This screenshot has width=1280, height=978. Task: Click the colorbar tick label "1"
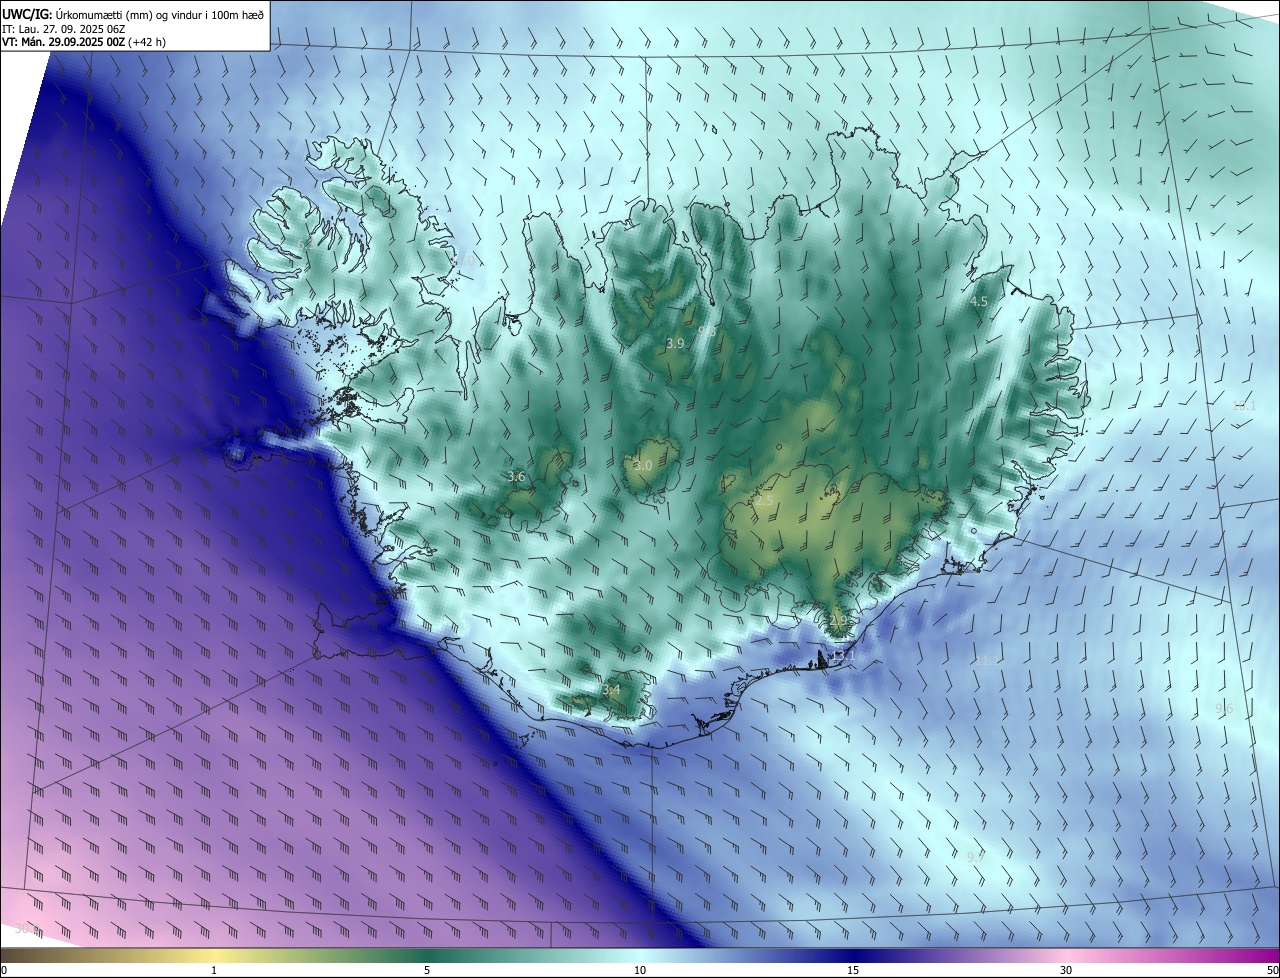point(214,970)
